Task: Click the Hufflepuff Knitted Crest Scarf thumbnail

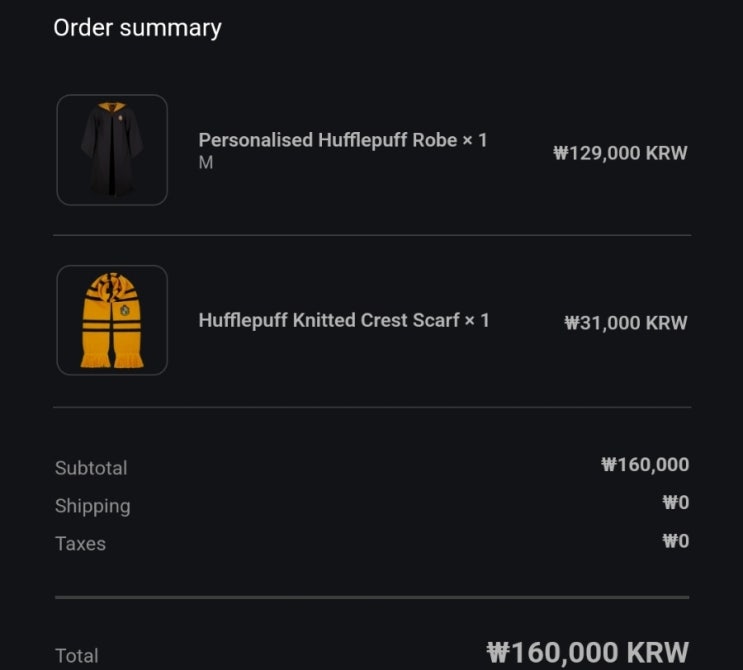Action: 112,320
